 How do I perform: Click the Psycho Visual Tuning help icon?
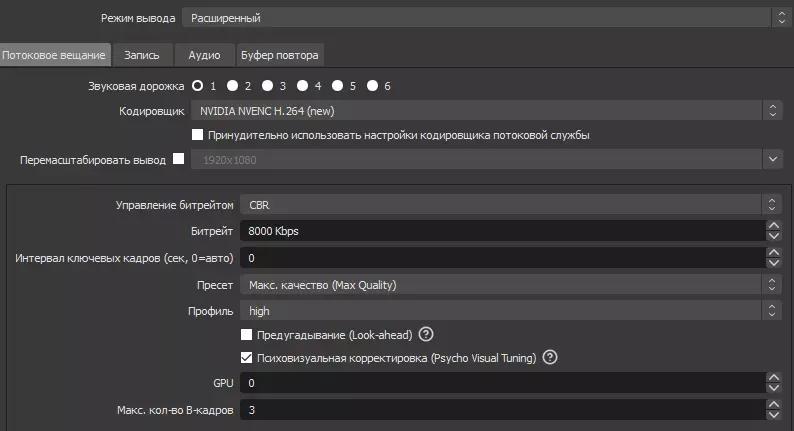(549, 357)
